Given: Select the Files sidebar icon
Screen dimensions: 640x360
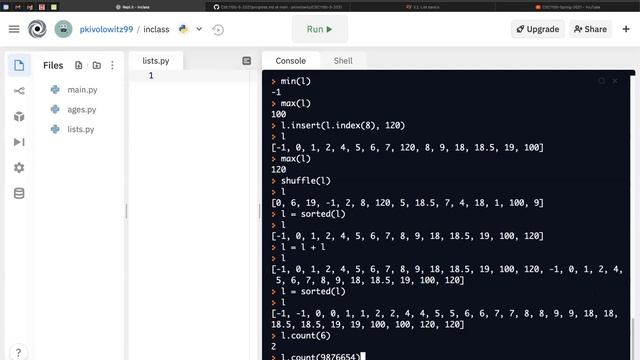Looking at the screenshot, I should tap(19, 65).
